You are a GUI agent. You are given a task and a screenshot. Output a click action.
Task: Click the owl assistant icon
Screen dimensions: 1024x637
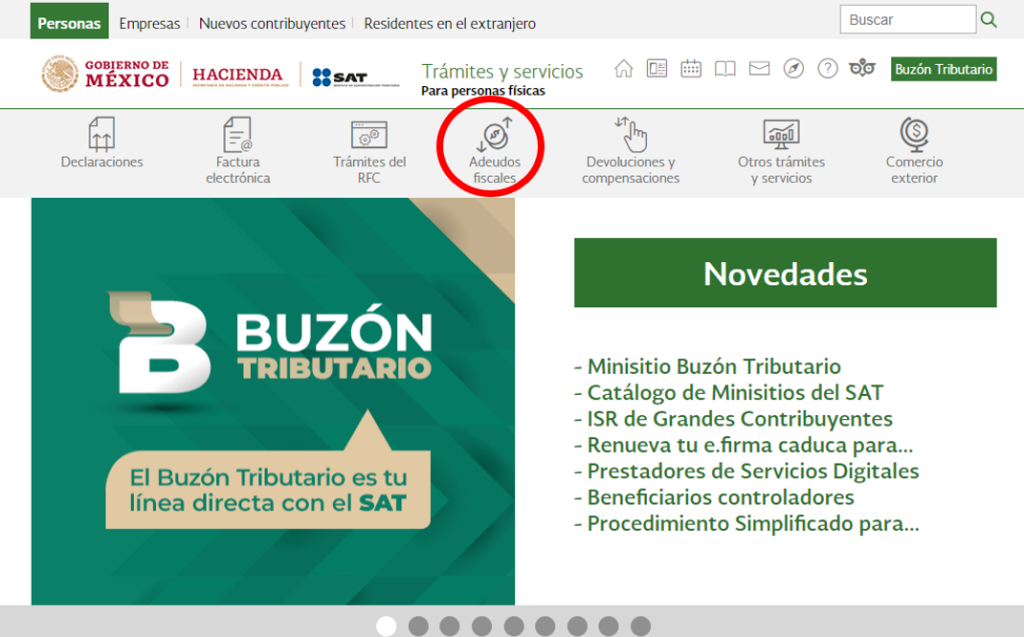click(861, 68)
